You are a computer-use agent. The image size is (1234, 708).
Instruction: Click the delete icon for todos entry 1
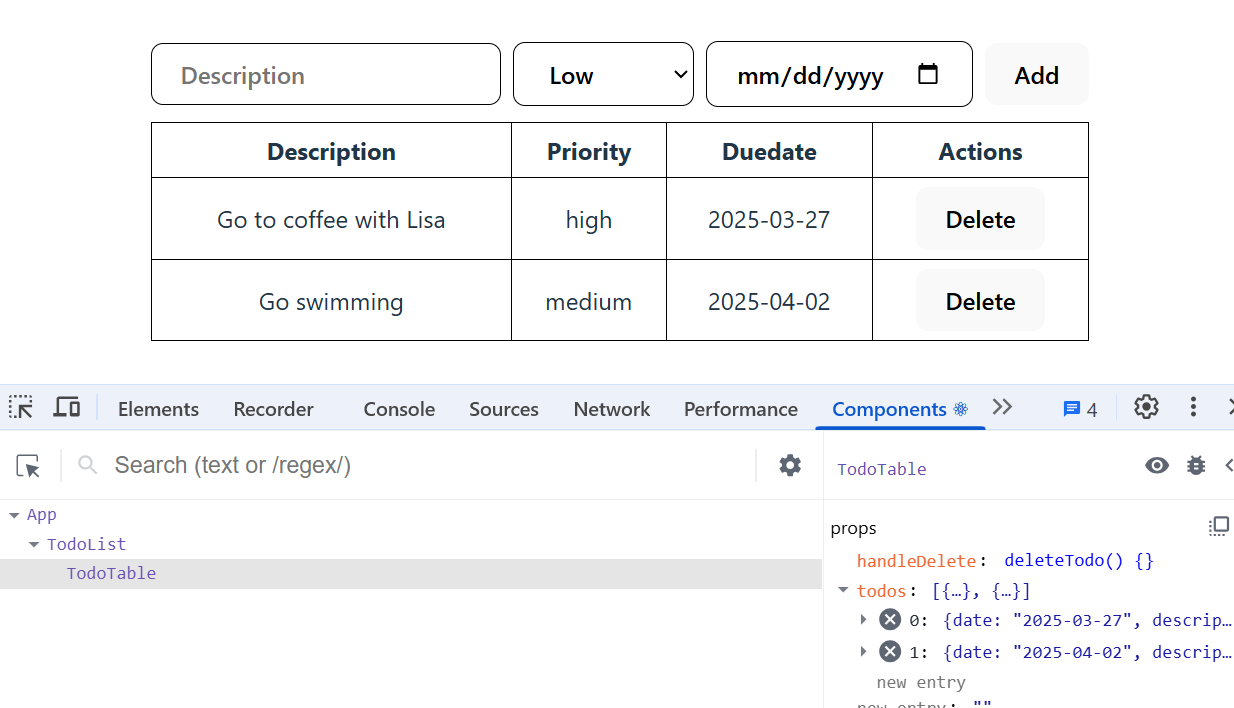890,652
